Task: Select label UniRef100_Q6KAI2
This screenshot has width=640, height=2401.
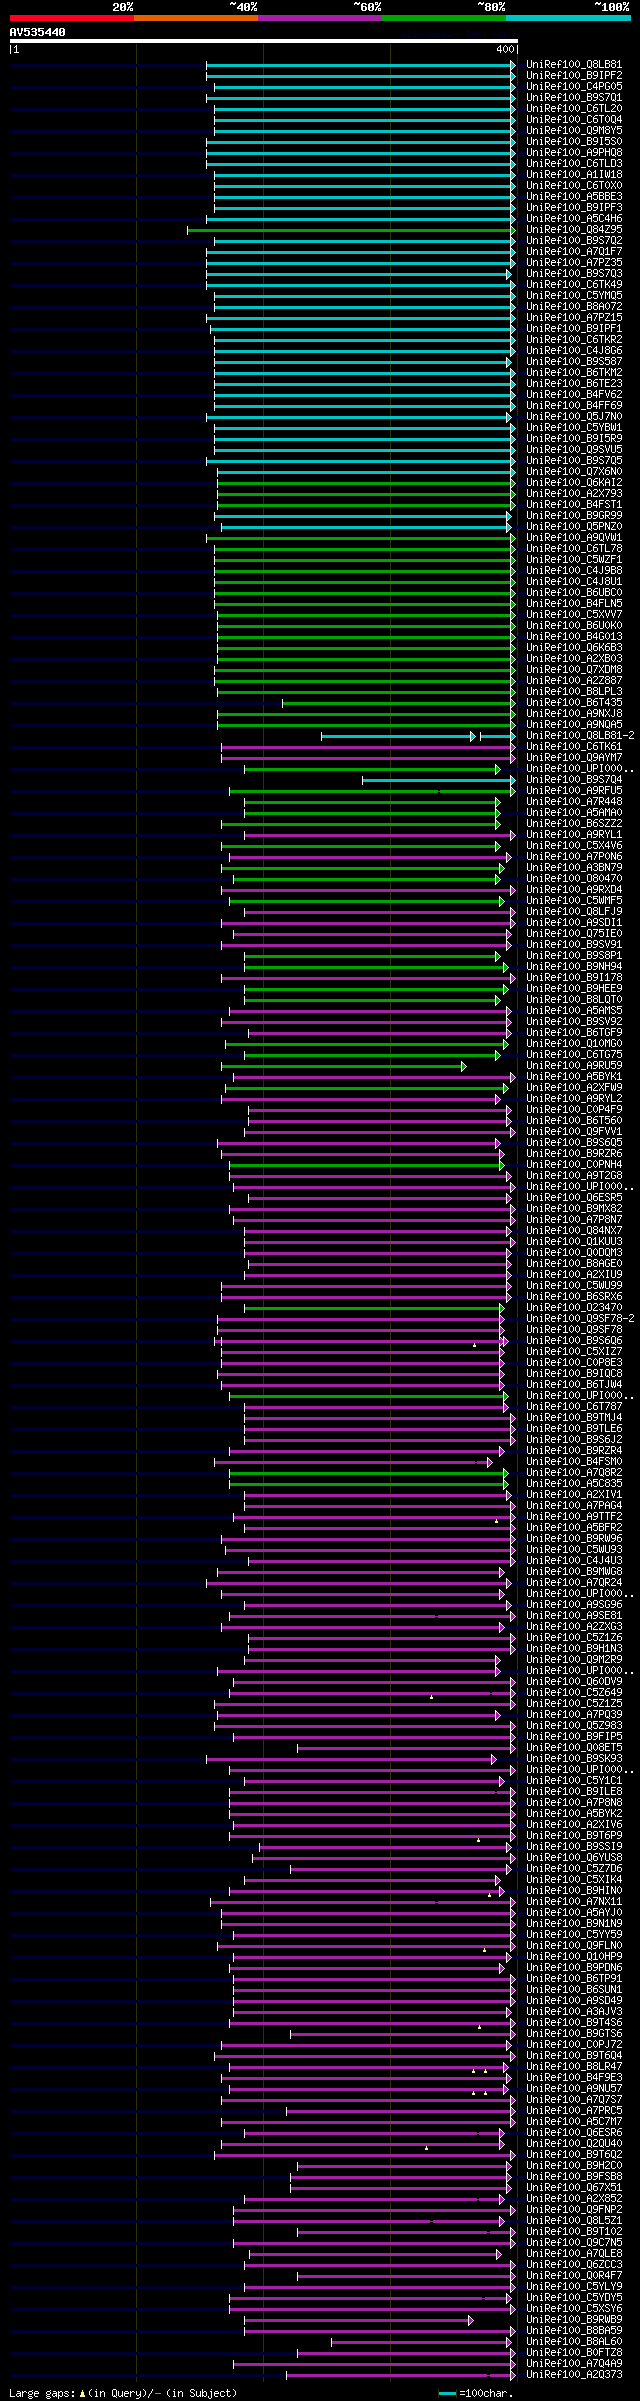Action: (x=574, y=483)
